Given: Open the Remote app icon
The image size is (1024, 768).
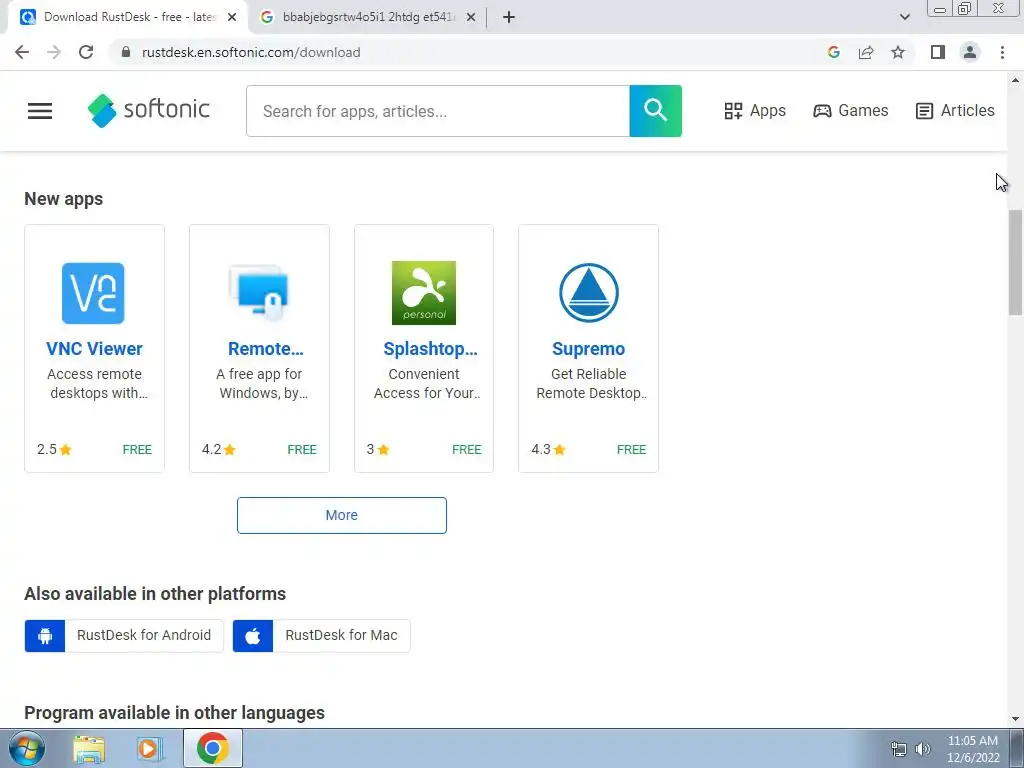Looking at the screenshot, I should (259, 293).
